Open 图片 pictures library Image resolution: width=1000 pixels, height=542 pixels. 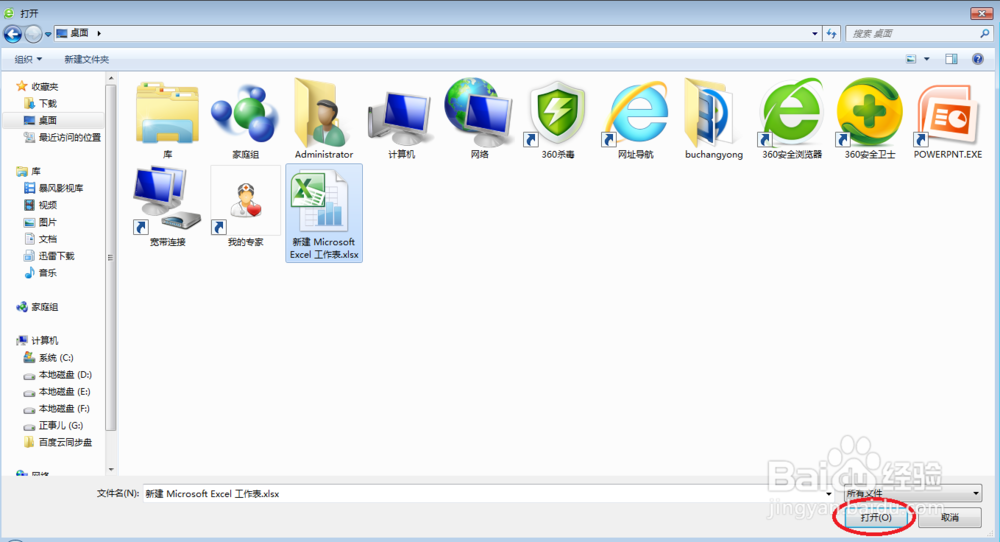[47, 222]
